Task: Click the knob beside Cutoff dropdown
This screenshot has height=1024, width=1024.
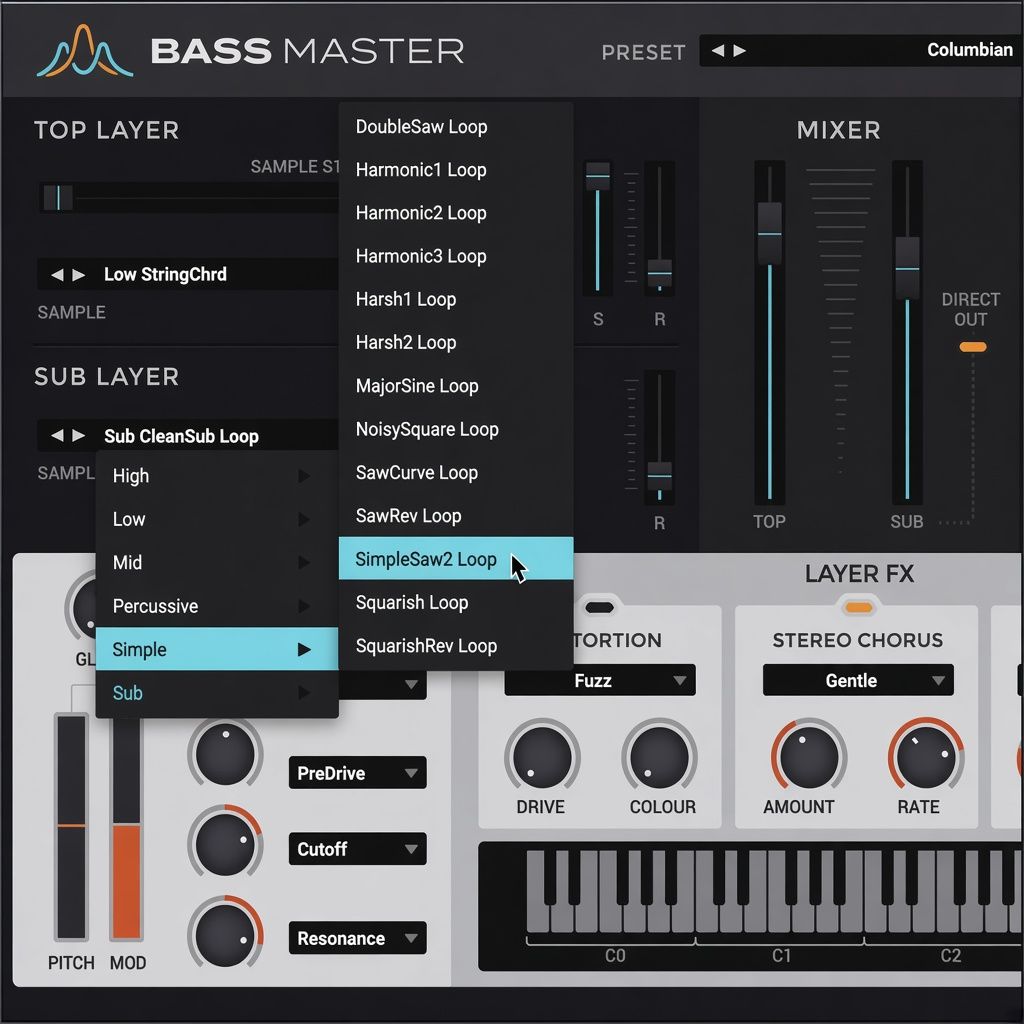Action: [225, 844]
